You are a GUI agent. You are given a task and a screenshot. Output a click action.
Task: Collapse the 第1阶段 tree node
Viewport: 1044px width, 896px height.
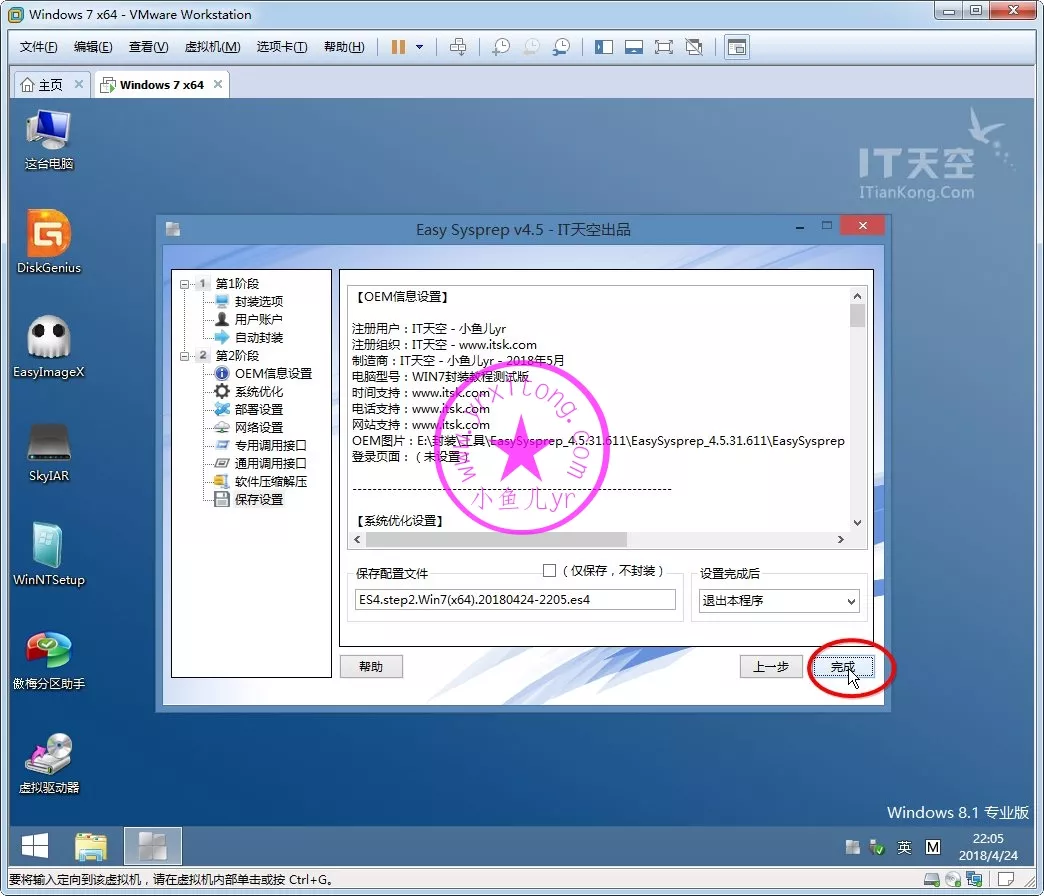point(184,284)
